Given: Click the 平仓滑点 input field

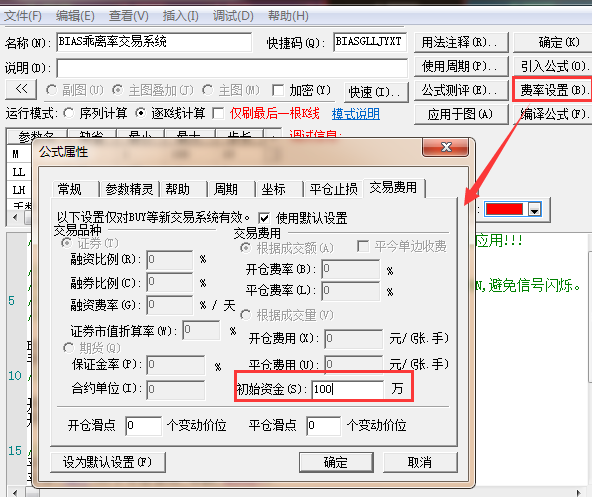Looking at the screenshot, I should point(324,426).
